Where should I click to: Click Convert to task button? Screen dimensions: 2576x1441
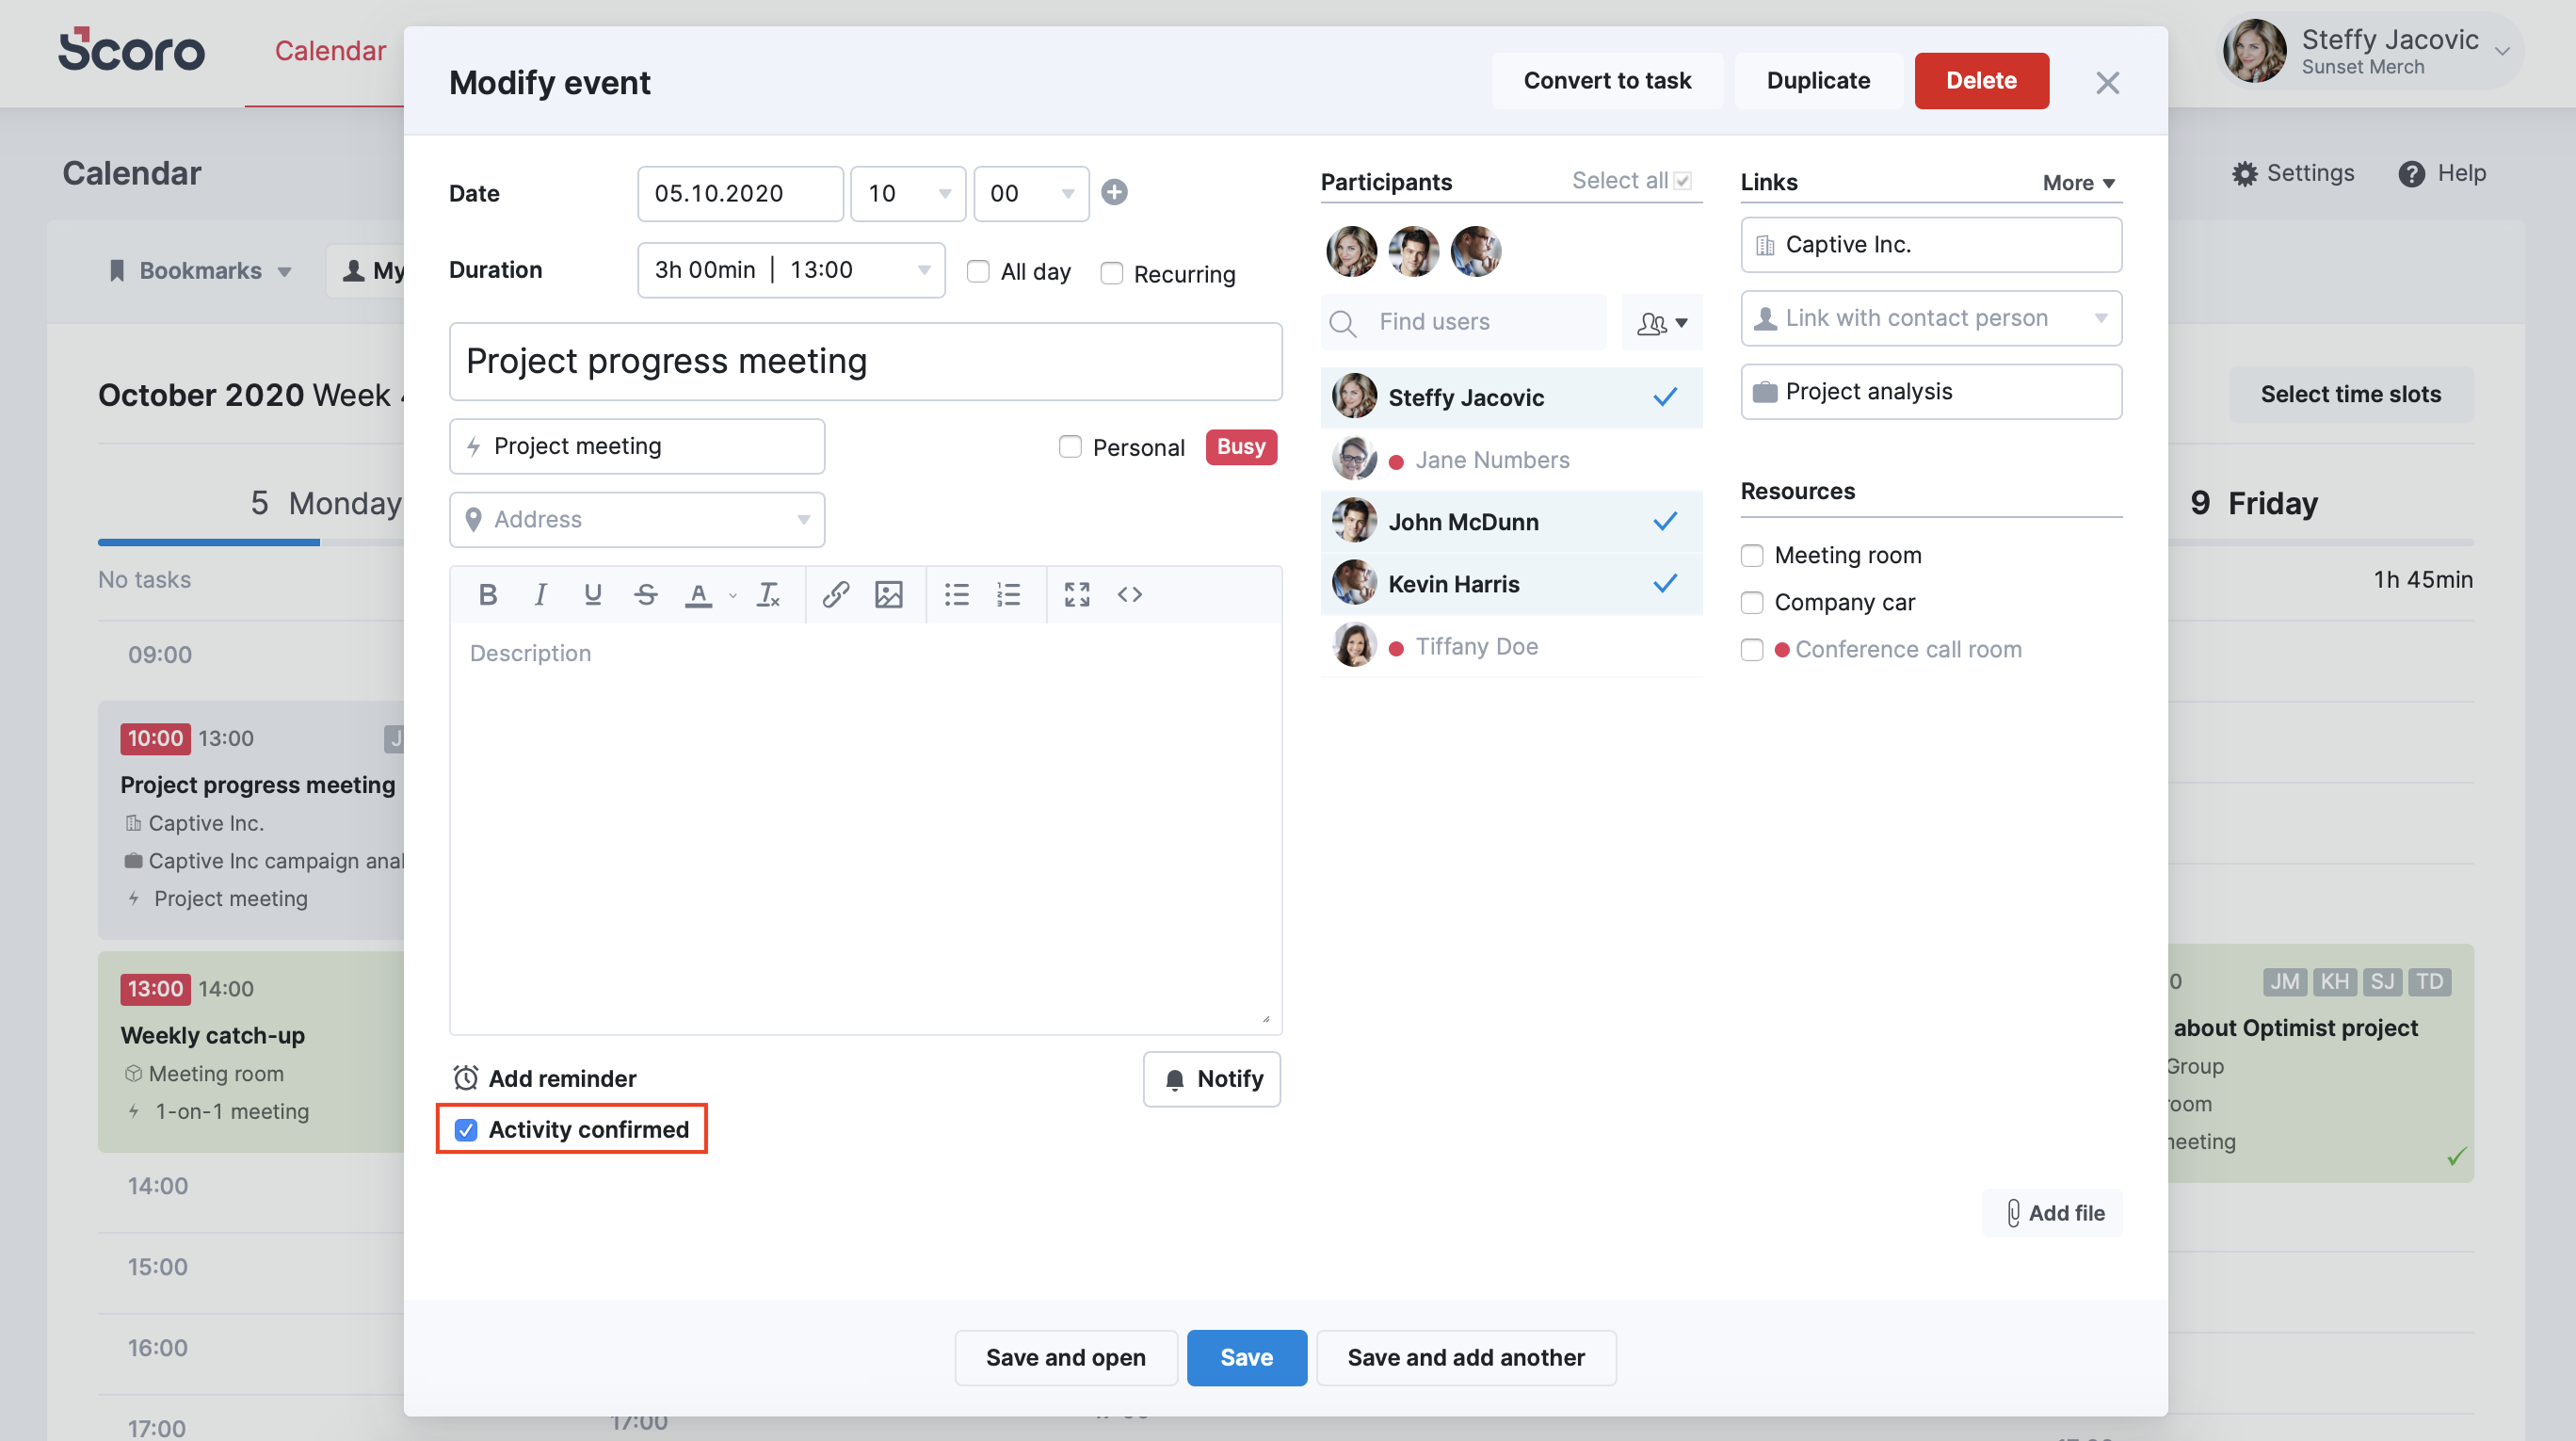click(x=1607, y=81)
